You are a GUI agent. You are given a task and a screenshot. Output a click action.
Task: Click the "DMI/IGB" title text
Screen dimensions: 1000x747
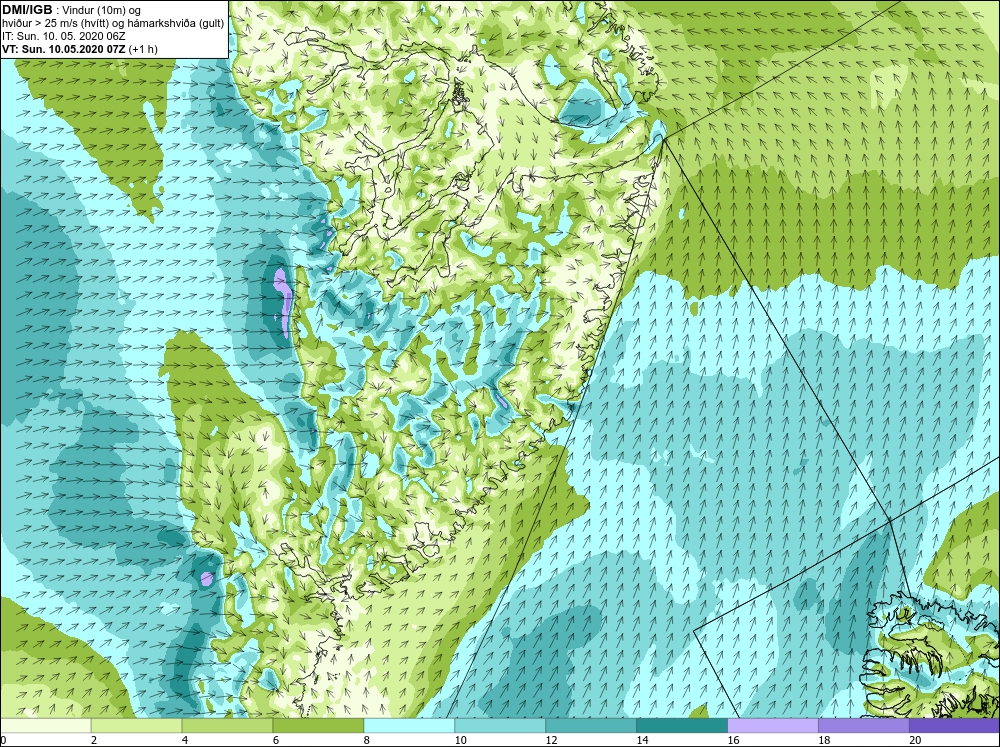[27, 10]
